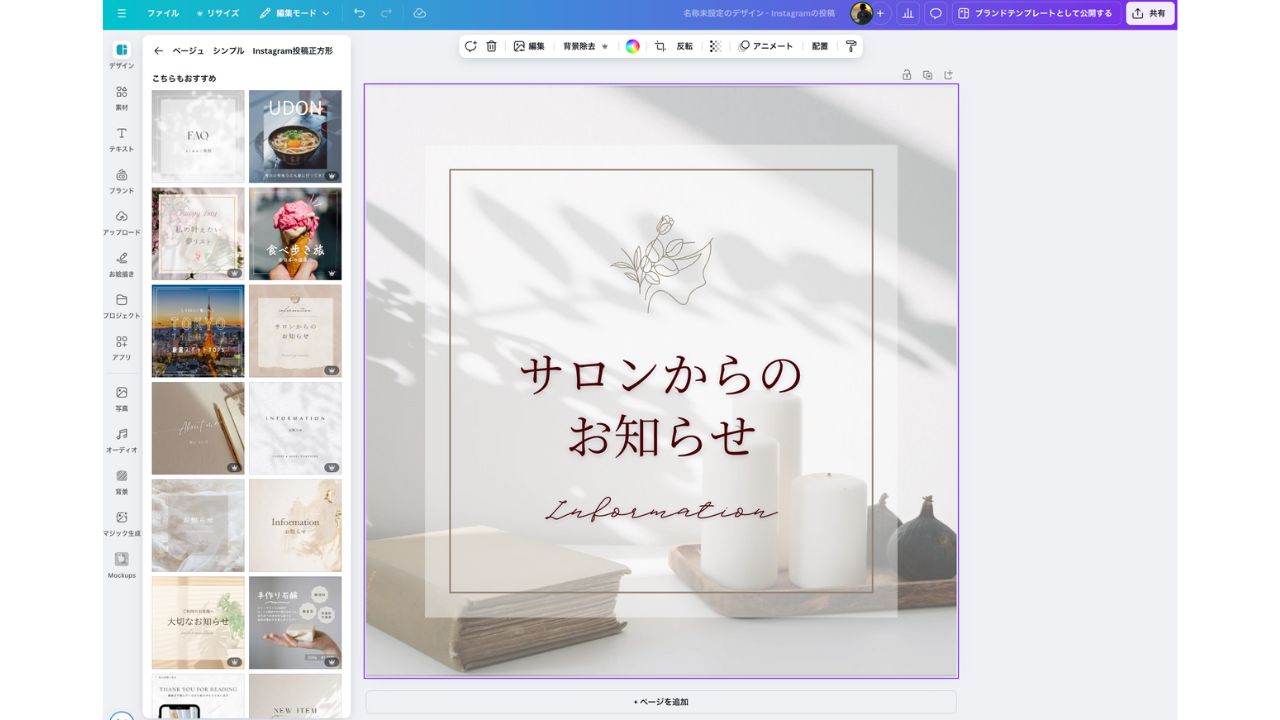The width and height of the screenshot is (1280, 720).
Task: Select the 手作り石鹸 template
Action: (295, 622)
